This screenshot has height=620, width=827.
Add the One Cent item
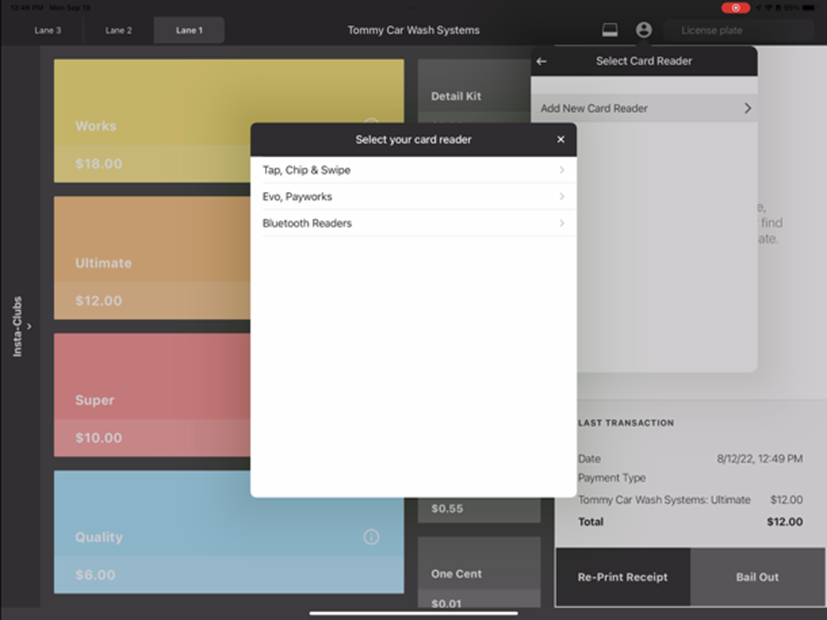click(479, 572)
